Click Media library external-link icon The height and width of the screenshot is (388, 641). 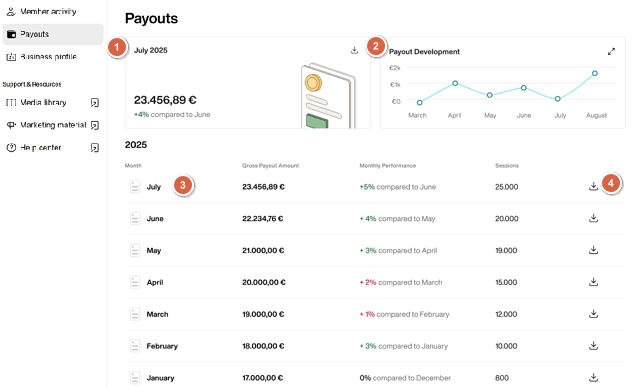pyautogui.click(x=95, y=103)
